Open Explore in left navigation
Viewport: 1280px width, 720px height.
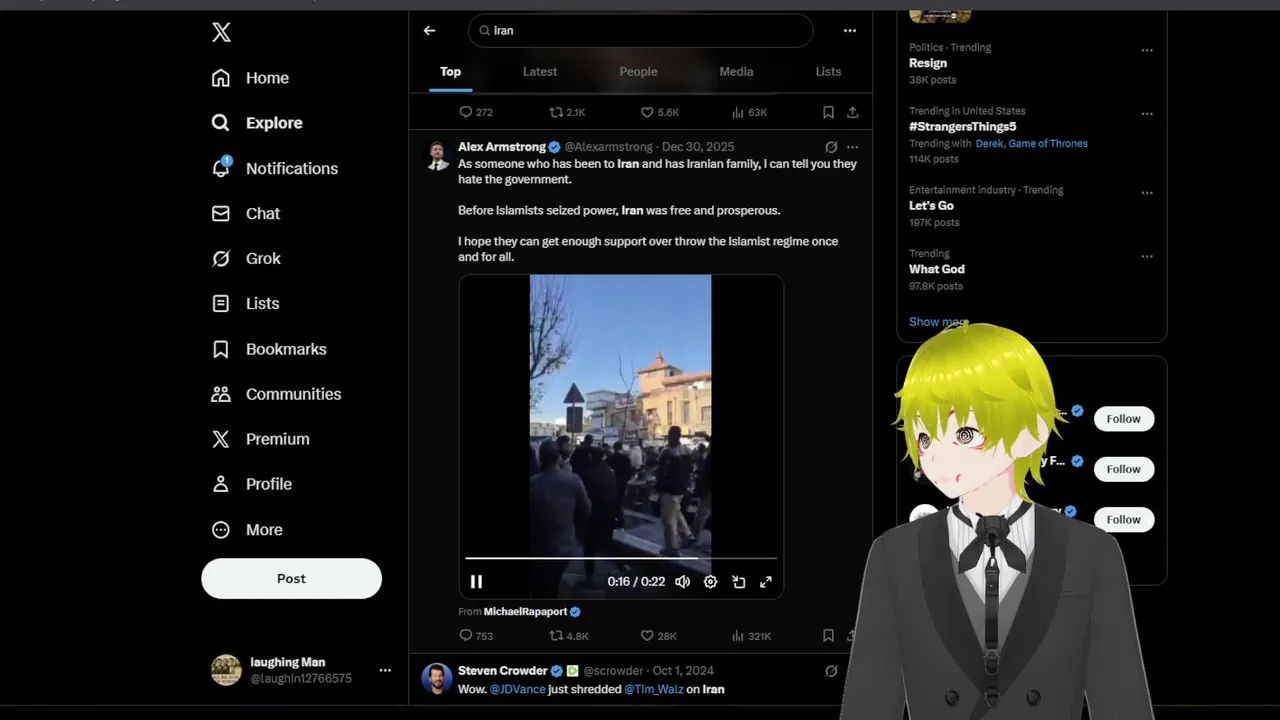(256, 123)
